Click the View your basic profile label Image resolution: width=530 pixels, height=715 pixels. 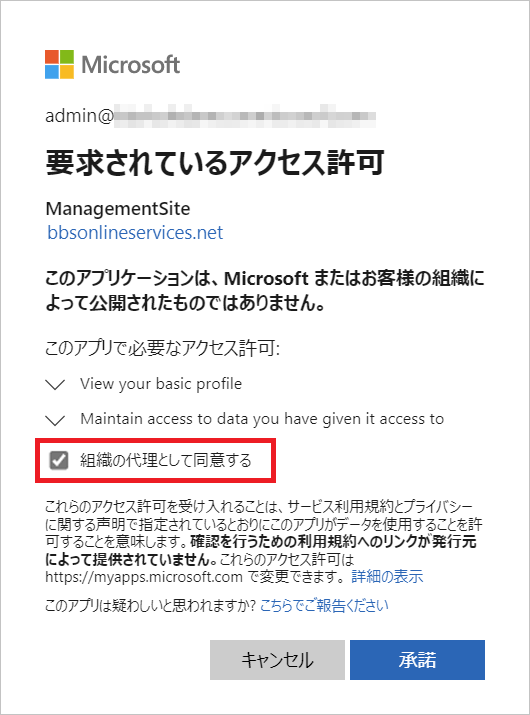click(161, 384)
